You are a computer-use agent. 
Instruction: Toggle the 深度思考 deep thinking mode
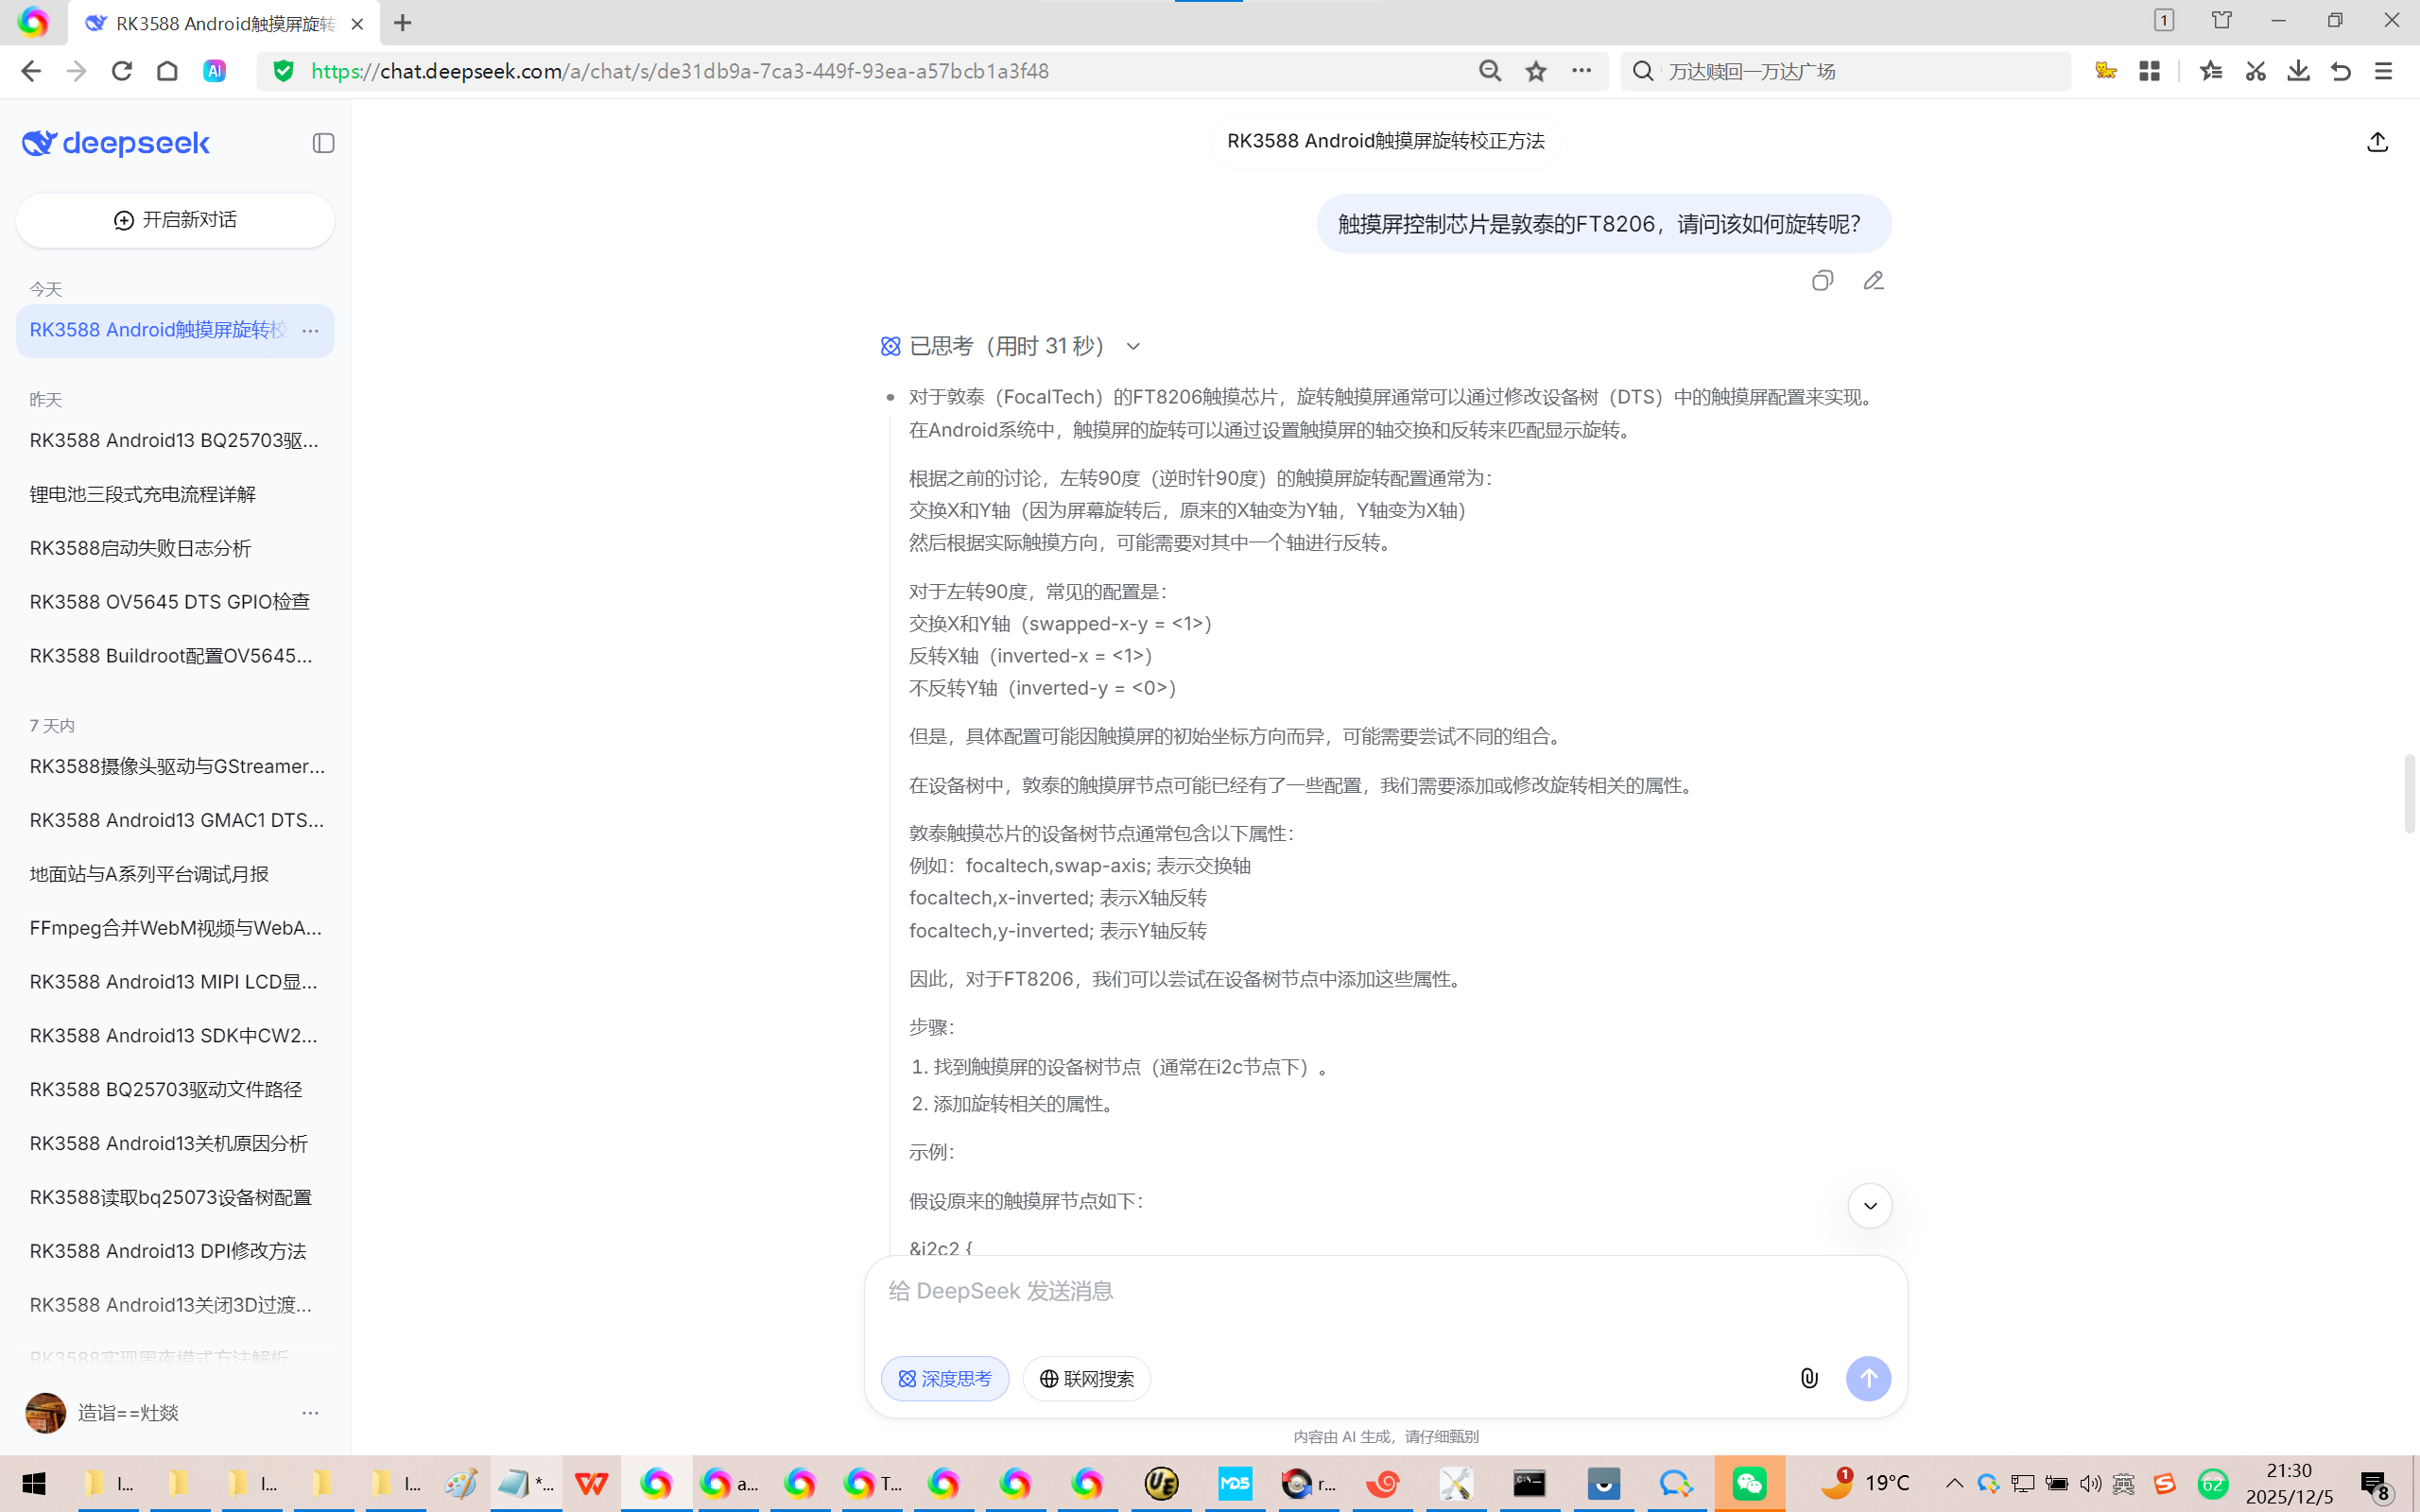pyautogui.click(x=944, y=1378)
